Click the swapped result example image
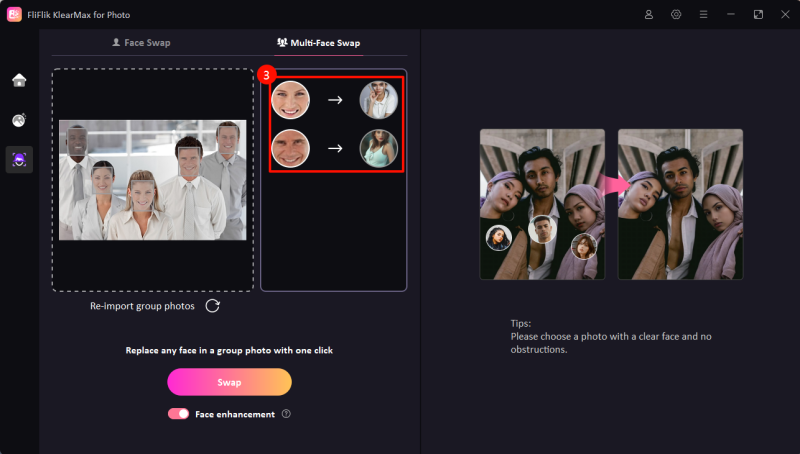Viewport: 800px width, 454px height. tap(680, 204)
